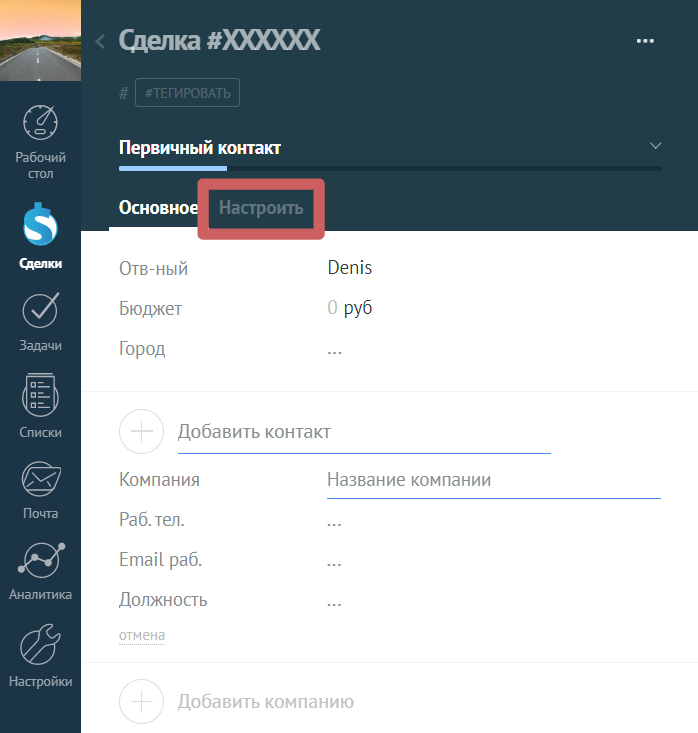Click the Добавить компанию plus circle
The image size is (698, 733).
[x=141, y=701]
